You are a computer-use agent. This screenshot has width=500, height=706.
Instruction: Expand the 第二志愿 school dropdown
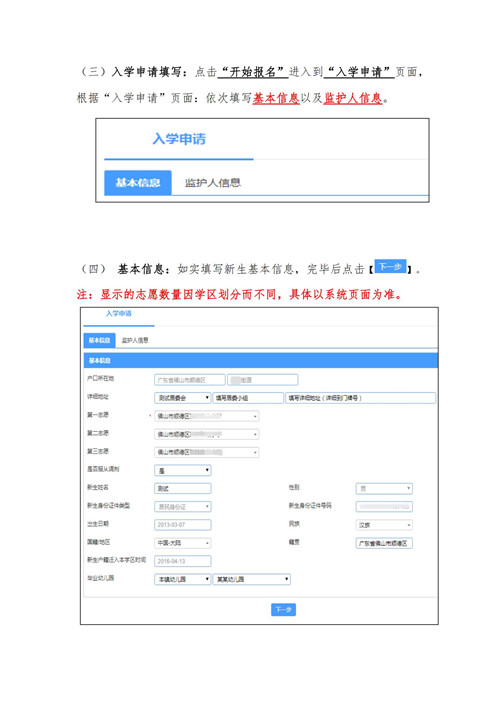[x=207, y=434]
